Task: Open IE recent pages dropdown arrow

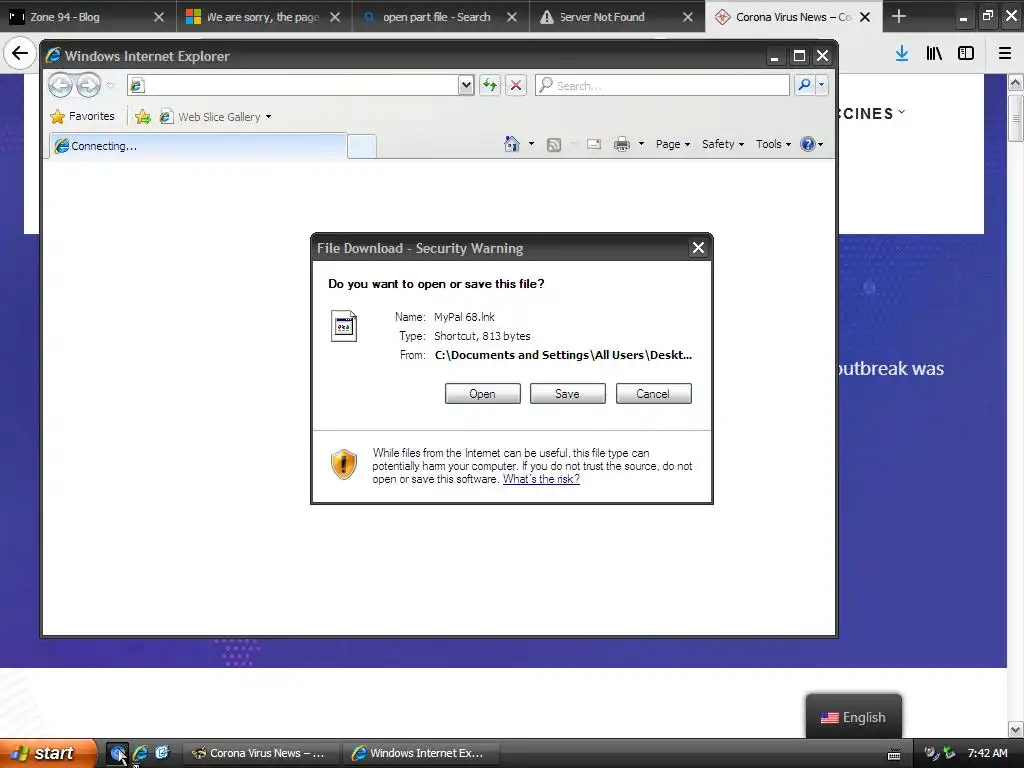Action: pyautogui.click(x=110, y=85)
